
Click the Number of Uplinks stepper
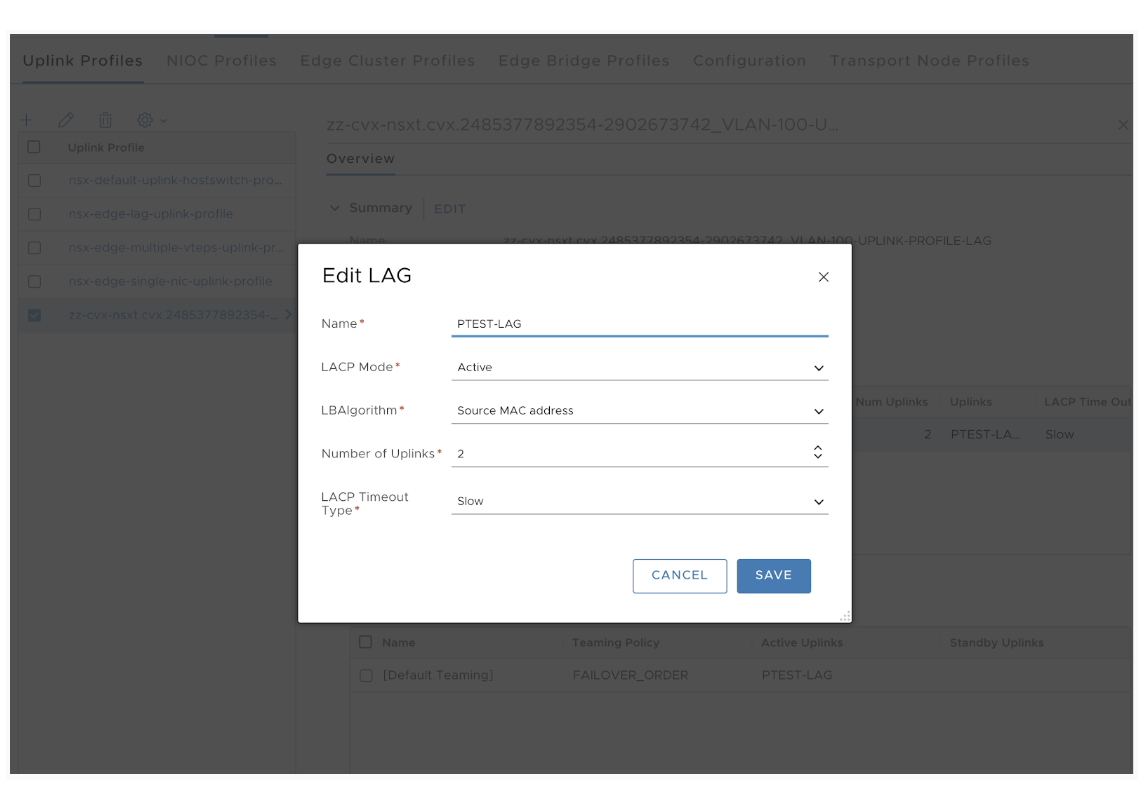pos(817,453)
